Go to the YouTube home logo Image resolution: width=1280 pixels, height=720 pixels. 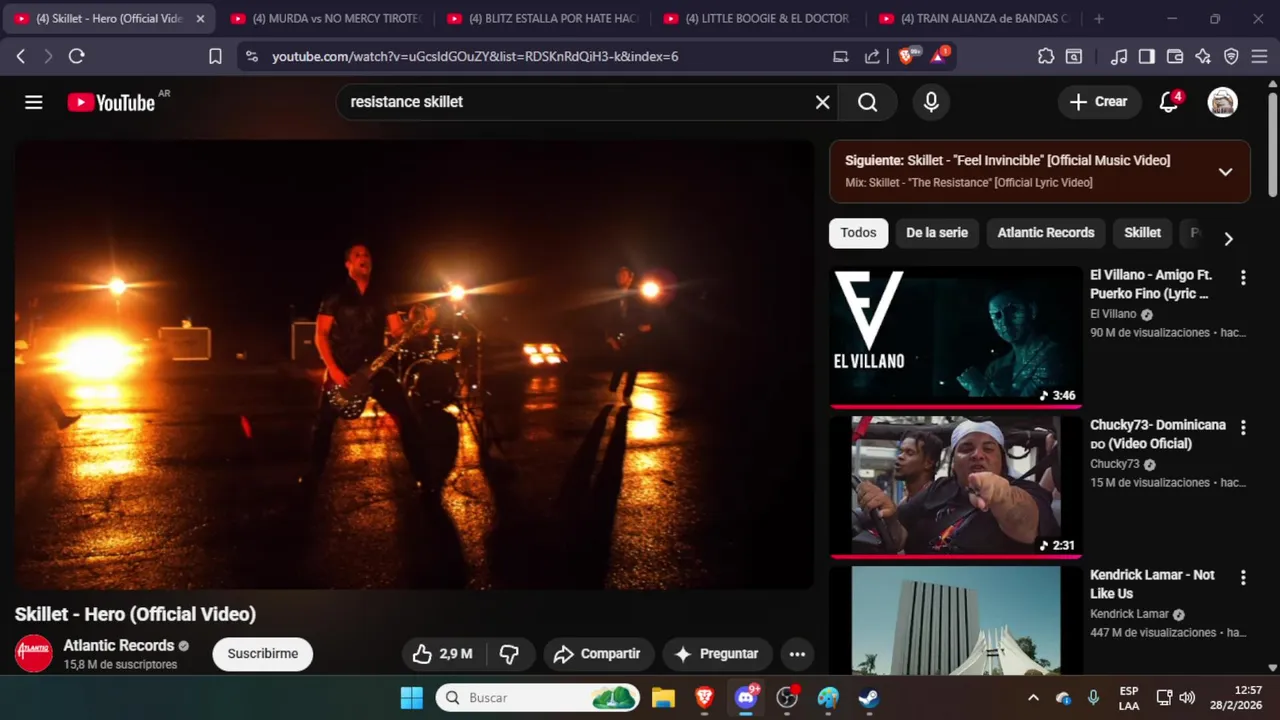[111, 102]
